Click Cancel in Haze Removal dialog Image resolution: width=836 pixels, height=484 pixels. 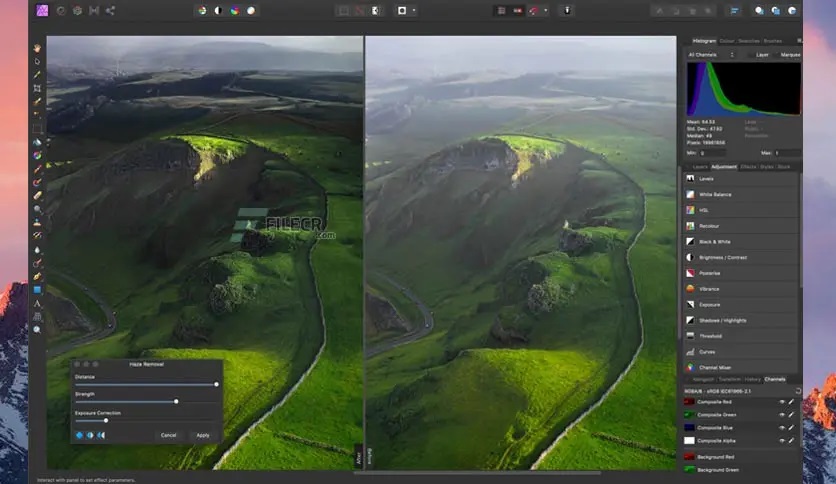[x=168, y=435]
